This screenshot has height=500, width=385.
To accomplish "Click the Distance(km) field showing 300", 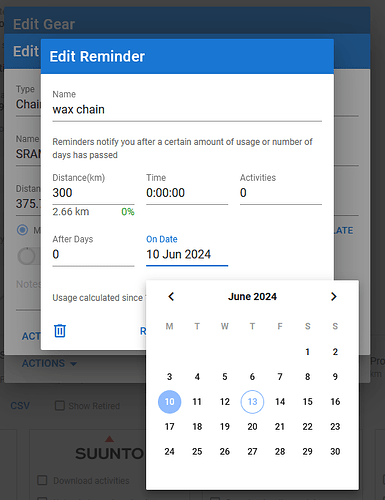I will pyautogui.click(x=93, y=193).
